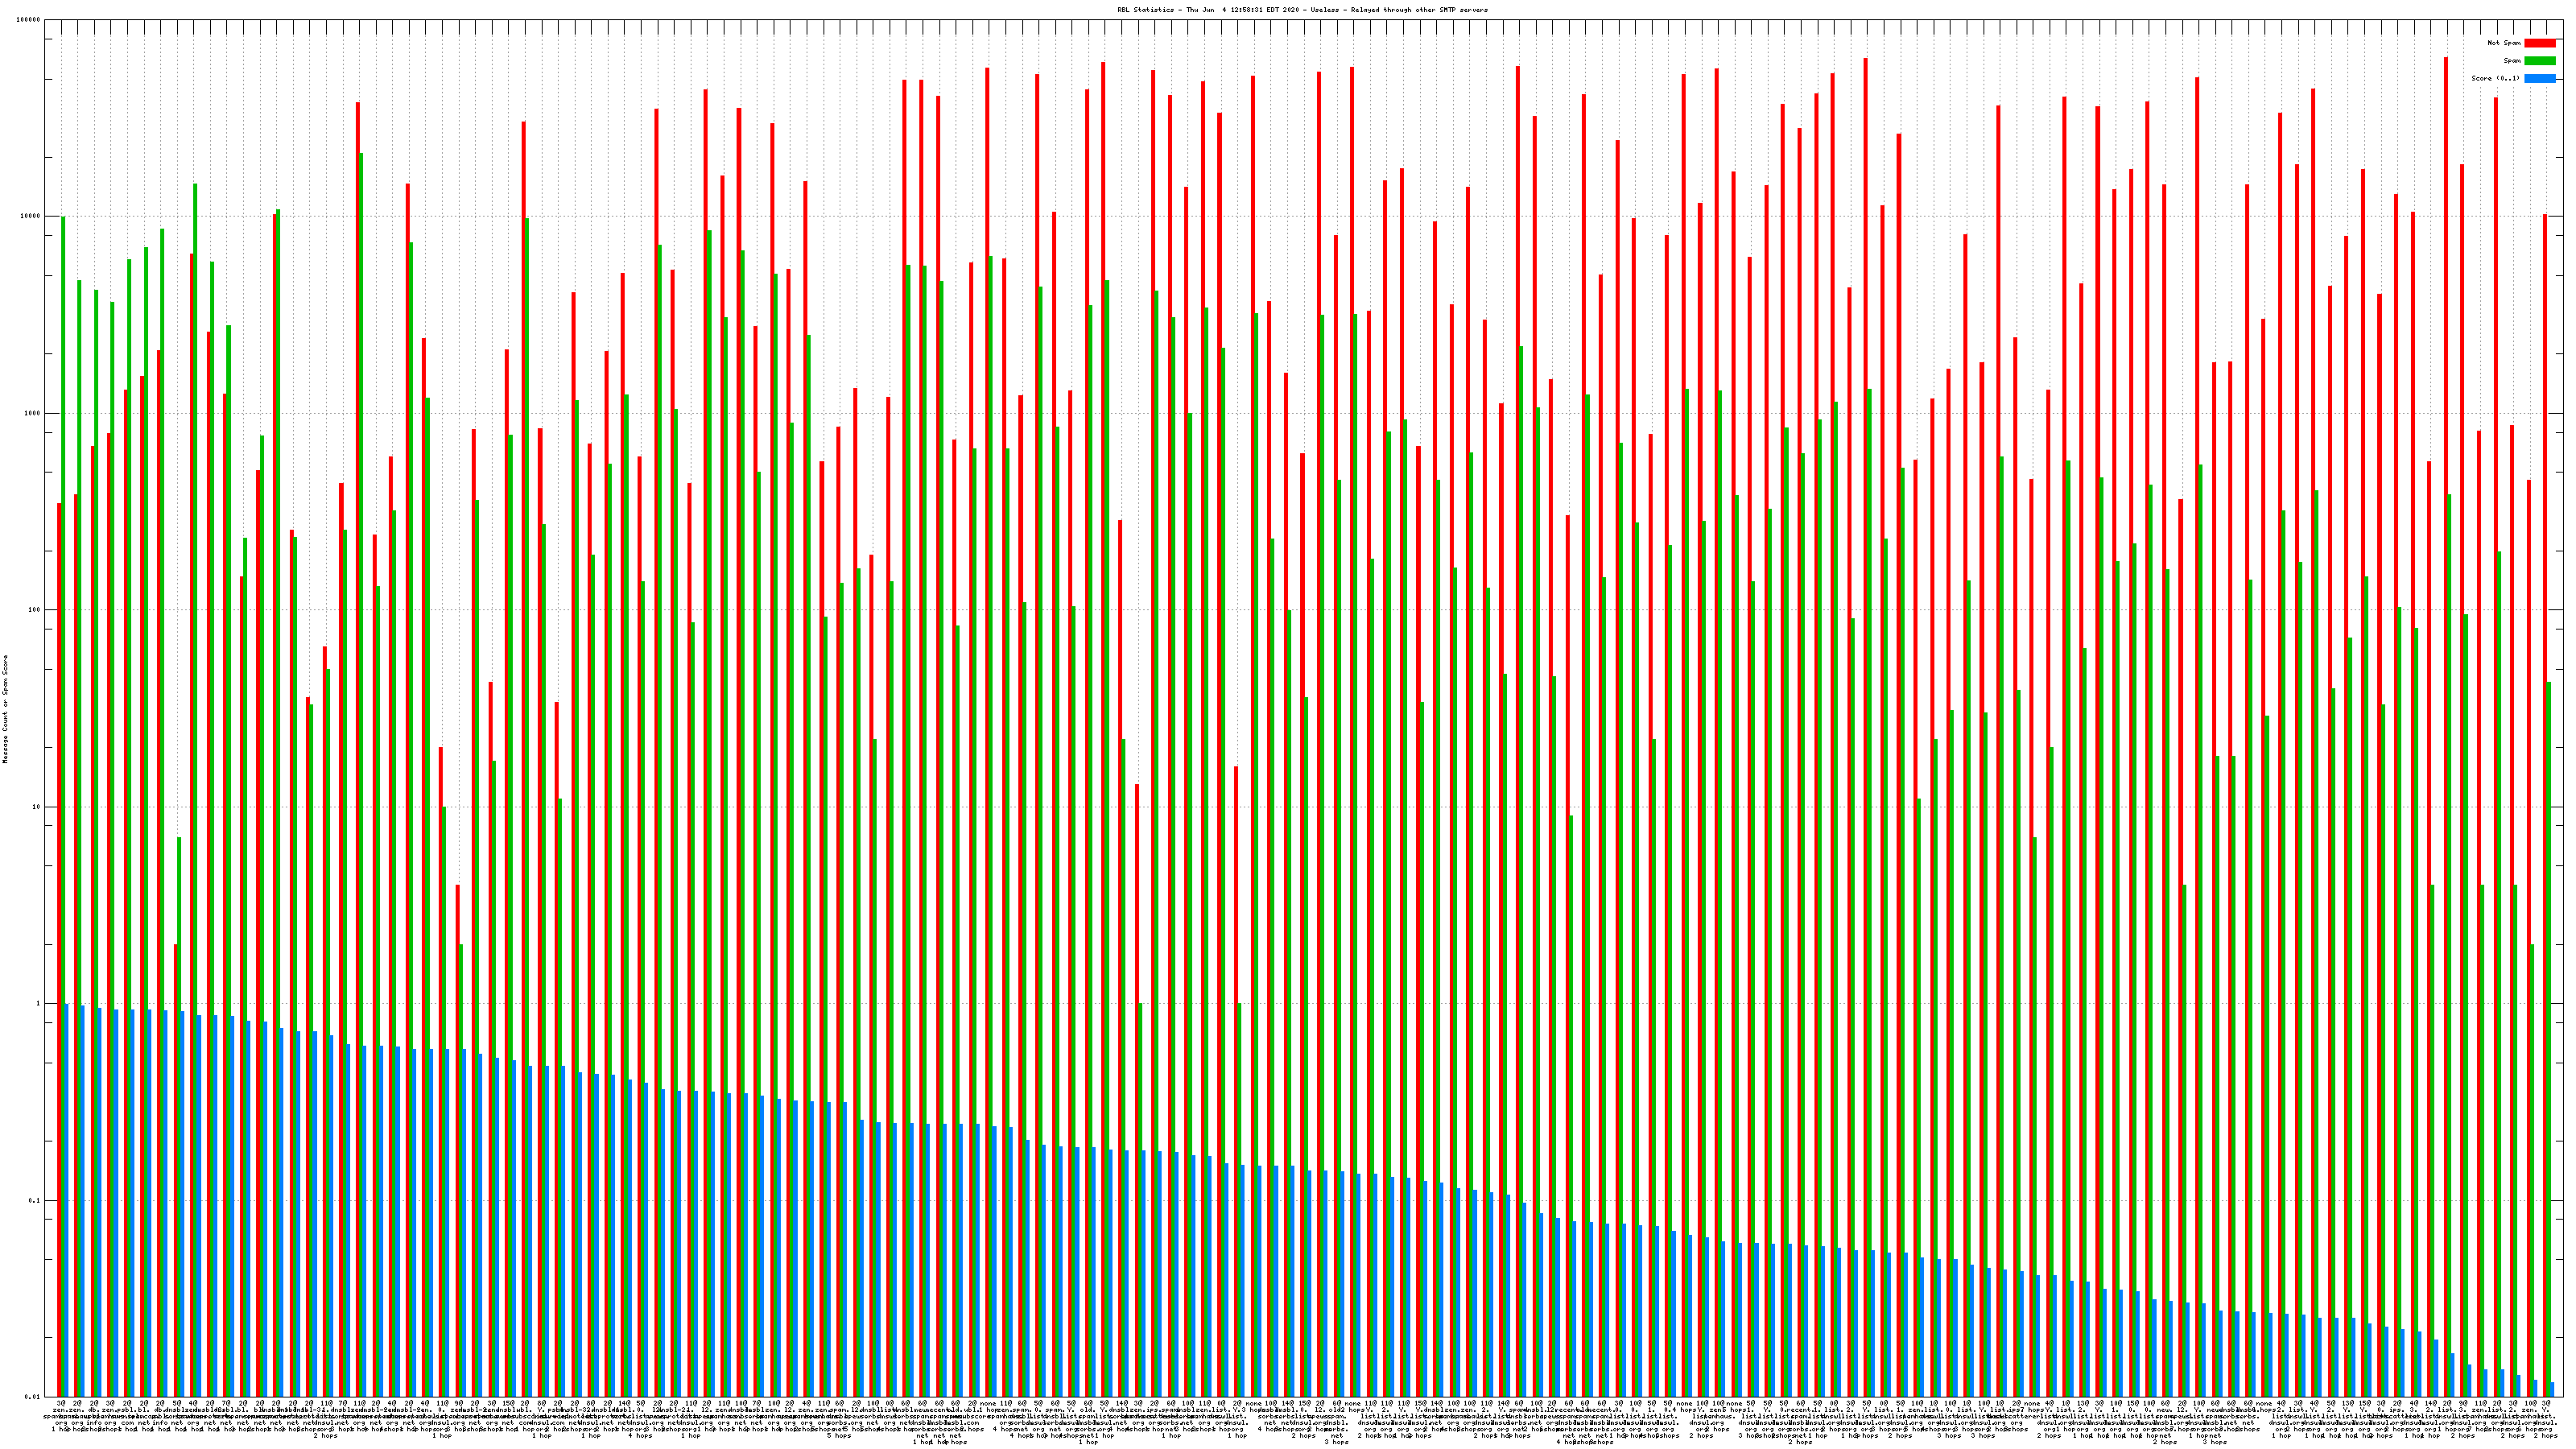Select the 'Not Spam' legend label
The width and height of the screenshot is (2576, 1449).
coord(2504,43)
